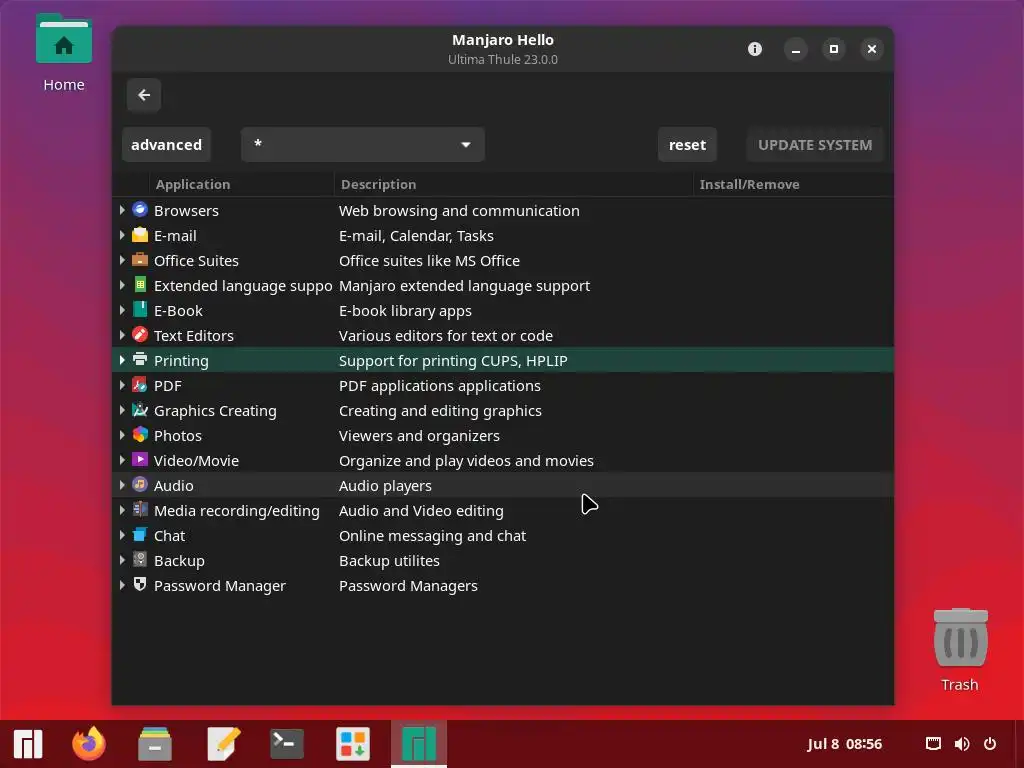
Task: Go back using the arrow button
Action: [x=144, y=95]
